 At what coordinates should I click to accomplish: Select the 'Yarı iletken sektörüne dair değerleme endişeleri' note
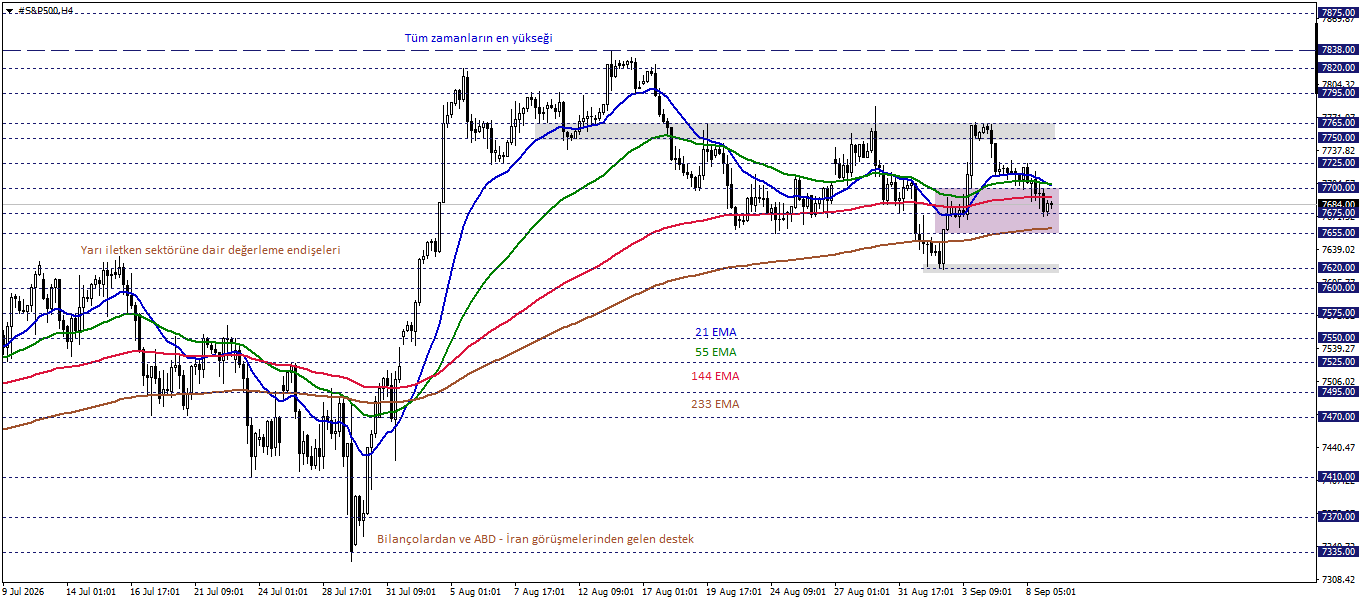[x=210, y=250]
